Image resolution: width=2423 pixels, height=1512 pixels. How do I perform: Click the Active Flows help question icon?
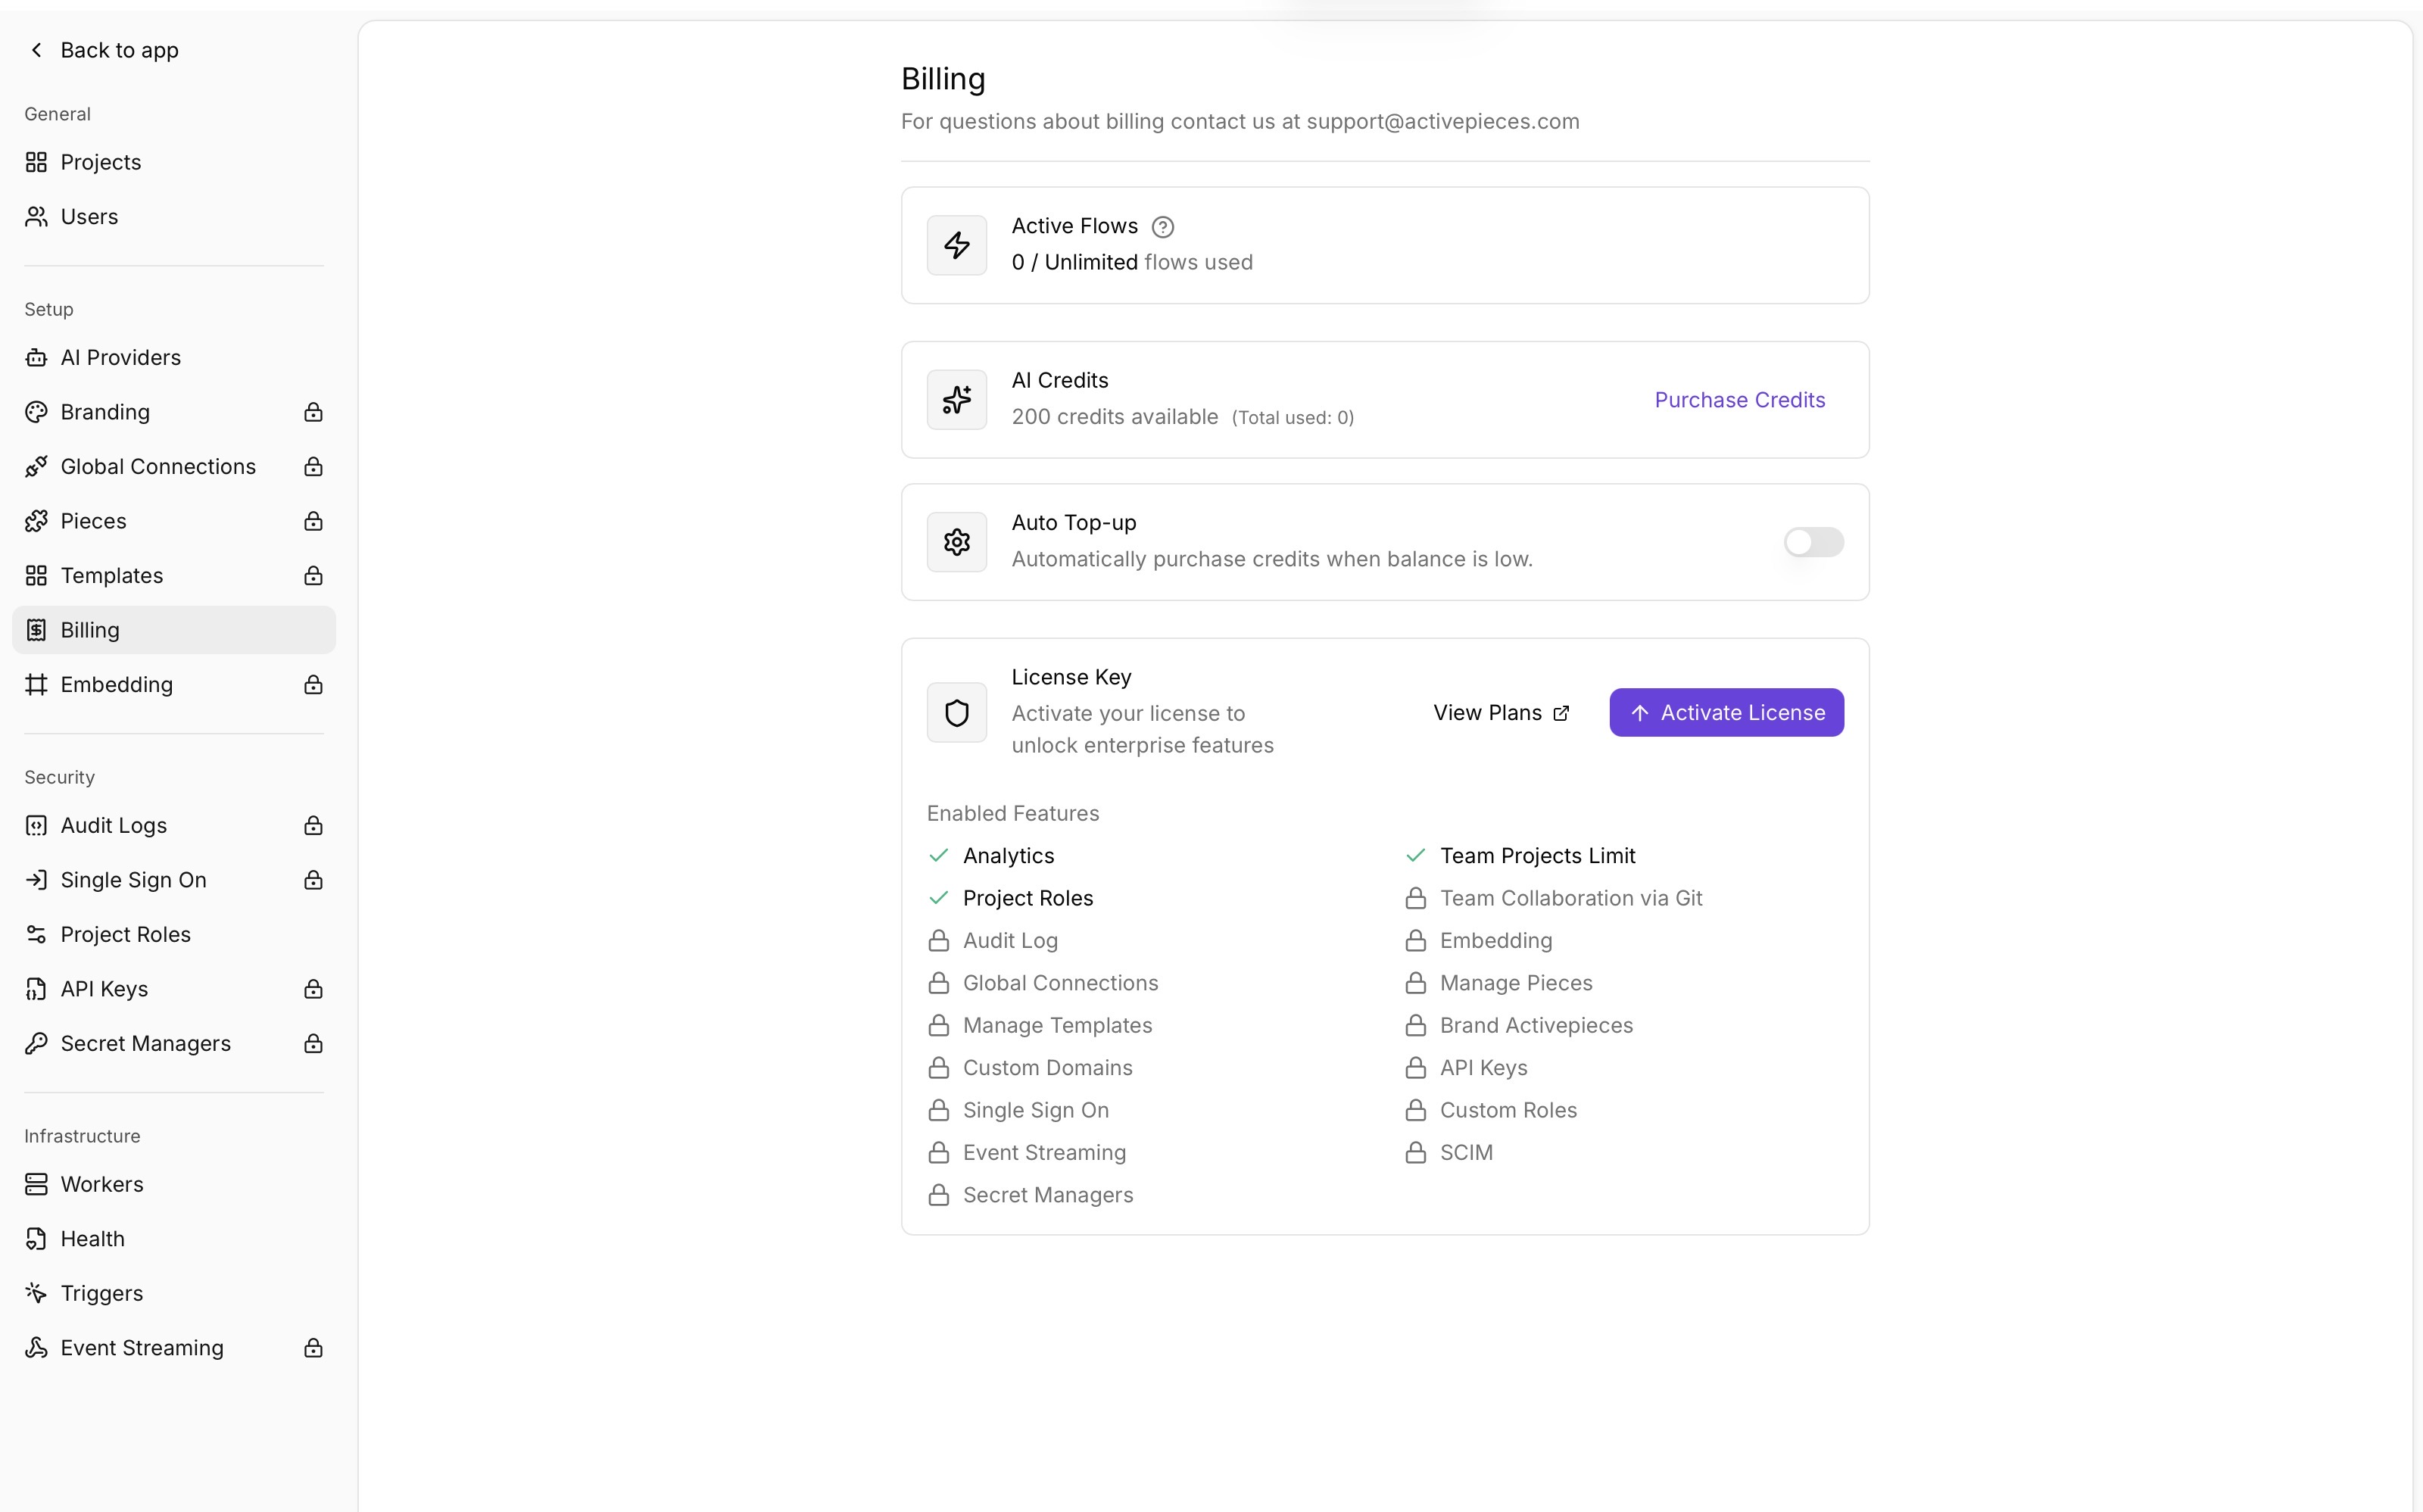point(1162,227)
